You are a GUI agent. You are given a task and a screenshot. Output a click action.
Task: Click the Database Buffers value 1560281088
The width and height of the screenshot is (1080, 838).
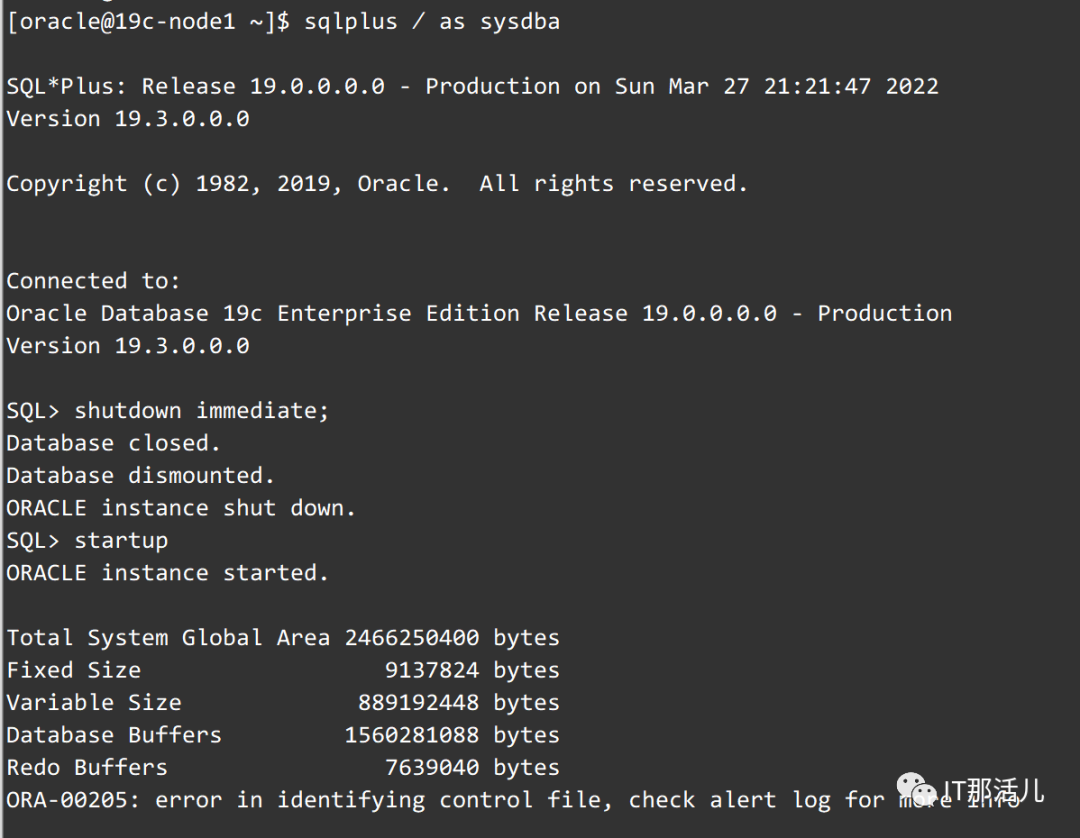[411, 735]
